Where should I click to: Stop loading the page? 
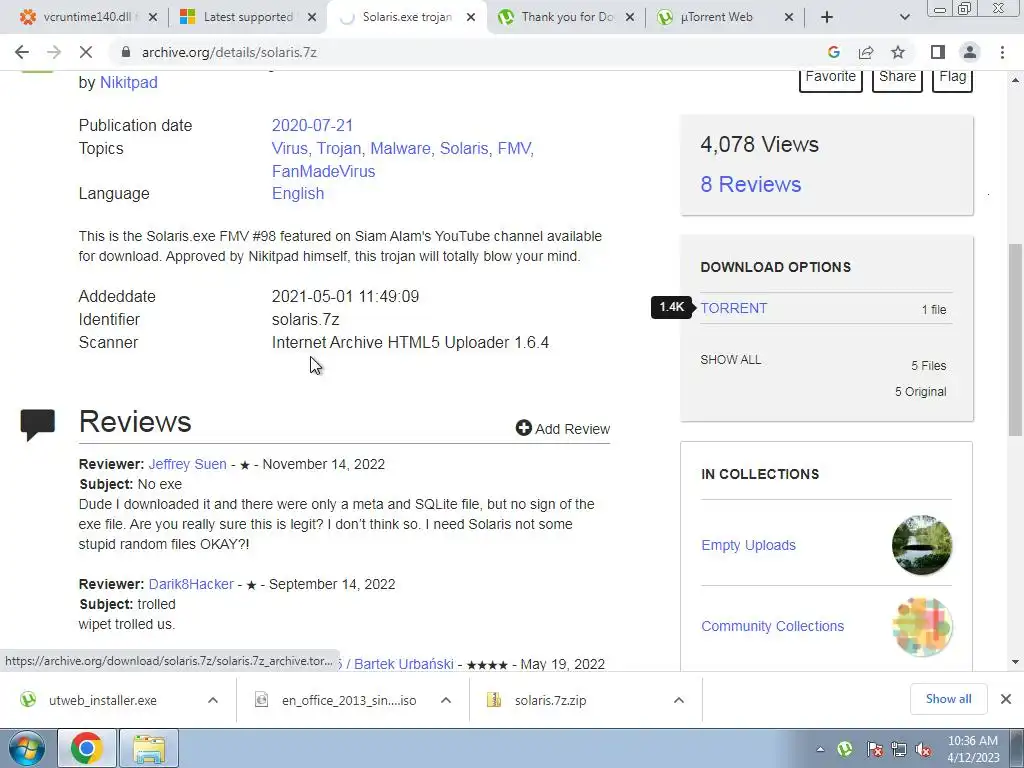(86, 52)
